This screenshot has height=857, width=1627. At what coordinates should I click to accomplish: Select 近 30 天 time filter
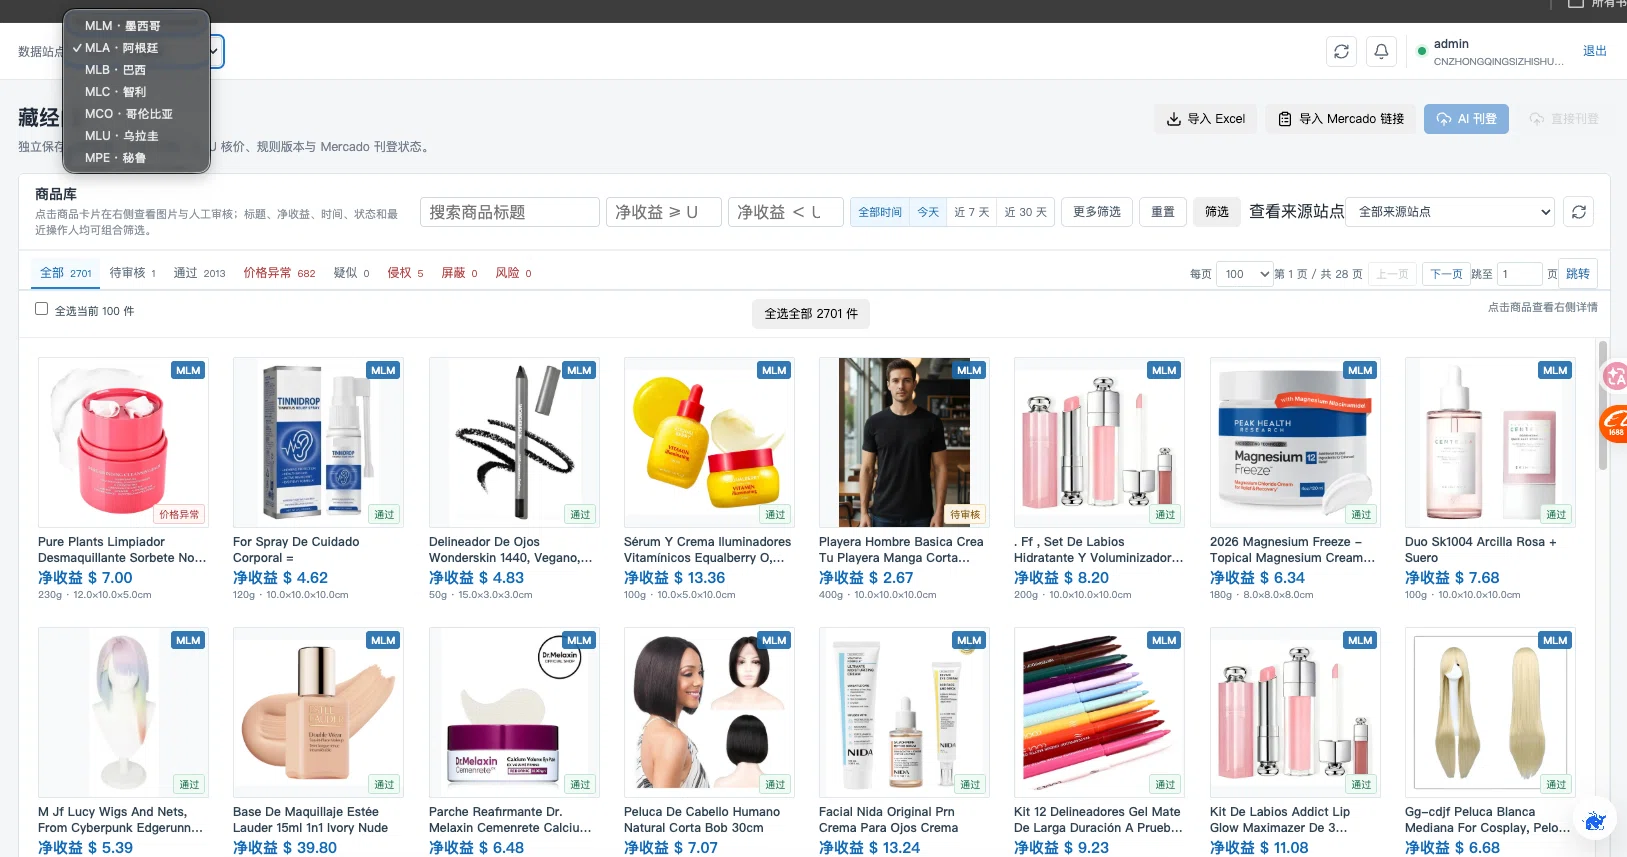pos(1025,212)
